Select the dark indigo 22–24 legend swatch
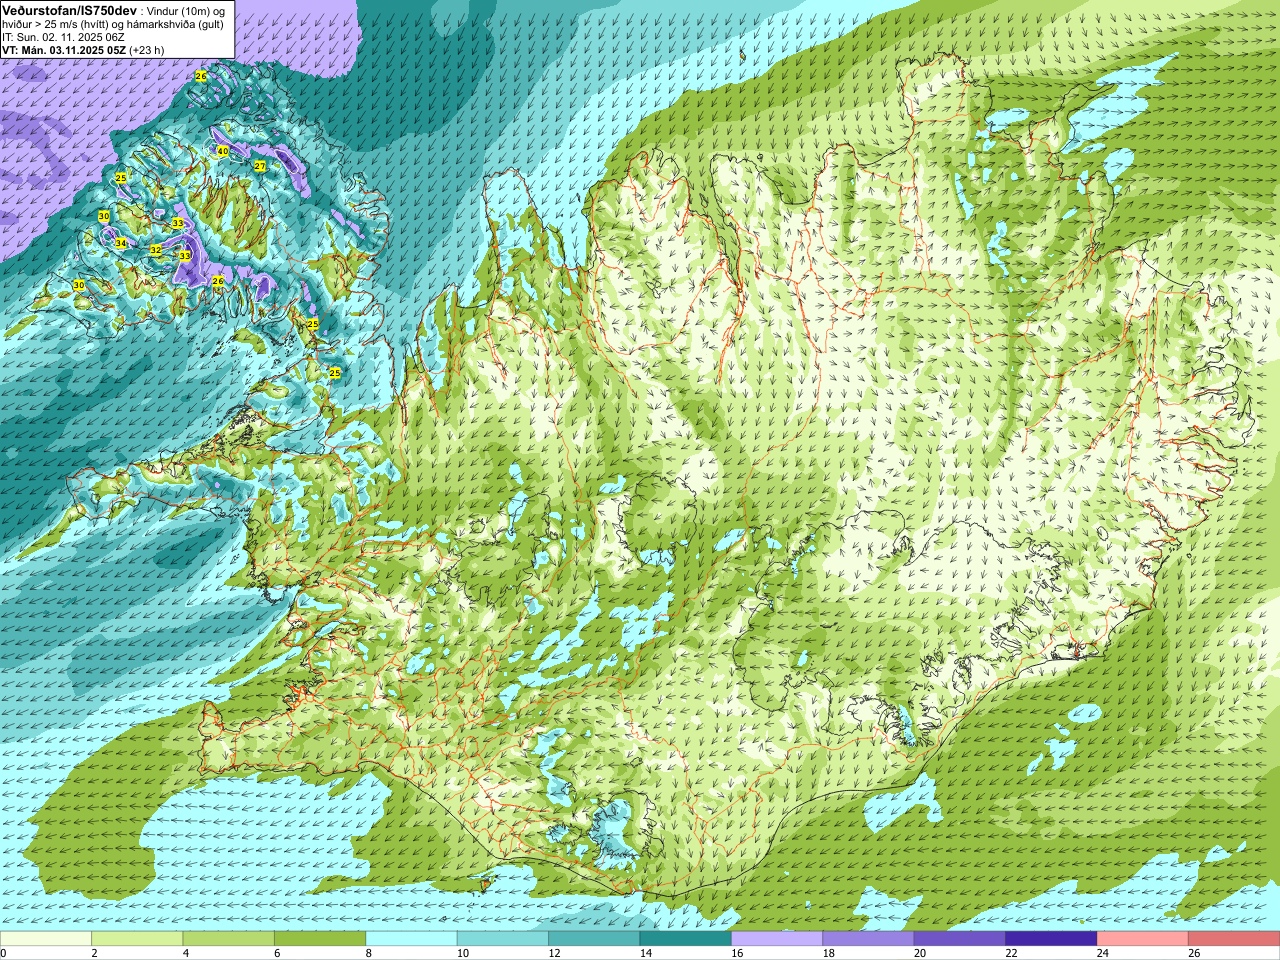This screenshot has width=1280, height=960. (x=1051, y=939)
